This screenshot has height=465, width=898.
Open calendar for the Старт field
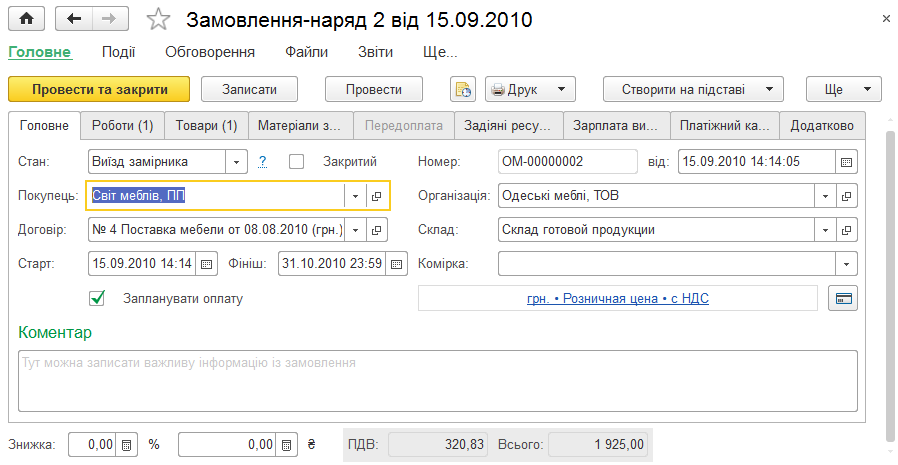pos(207,264)
